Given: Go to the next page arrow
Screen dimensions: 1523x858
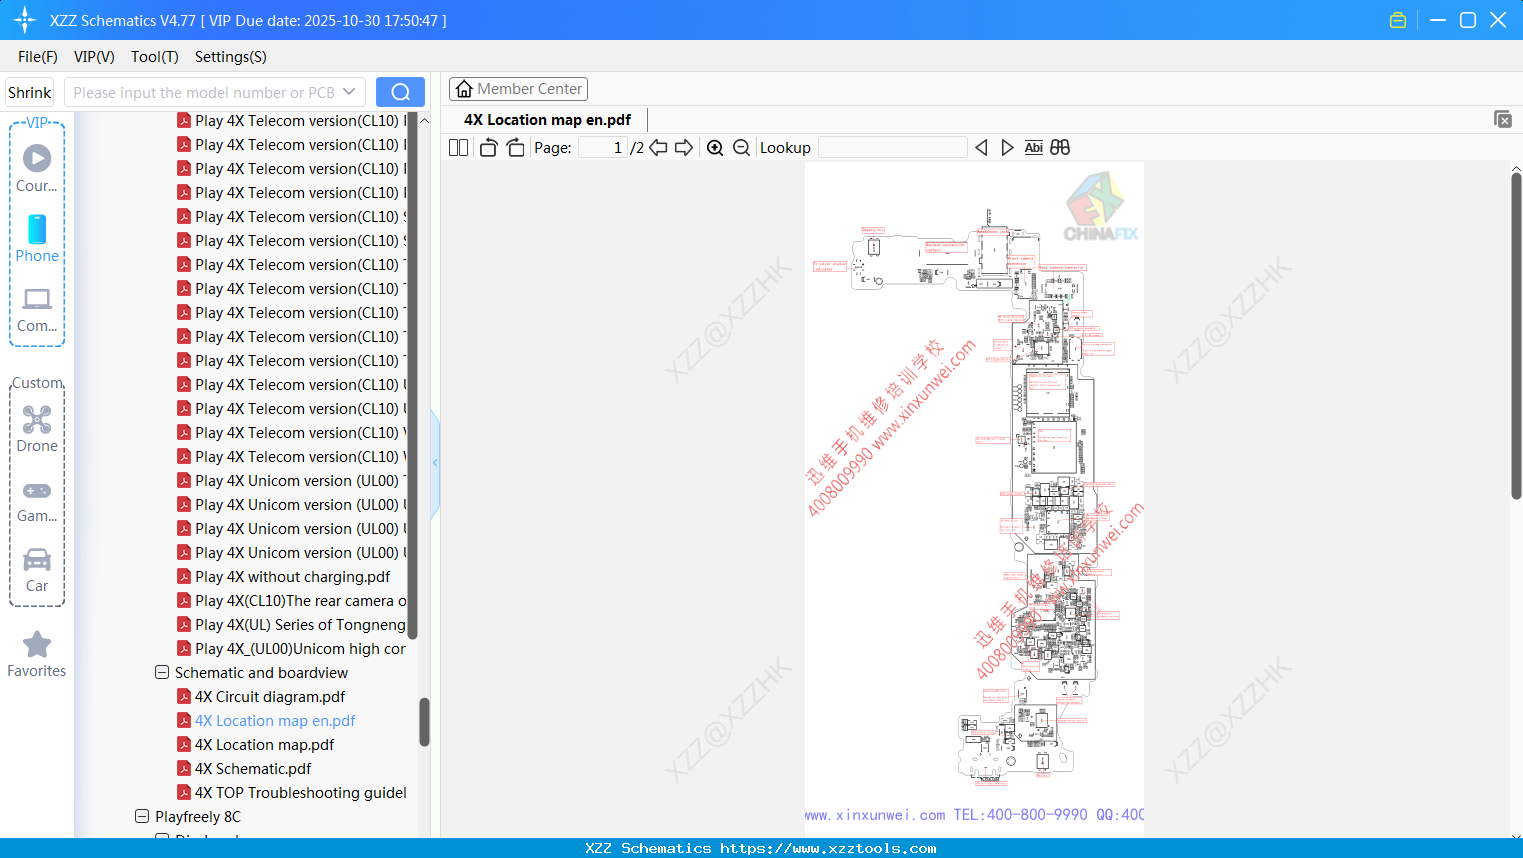Looking at the screenshot, I should pyautogui.click(x=684, y=147).
